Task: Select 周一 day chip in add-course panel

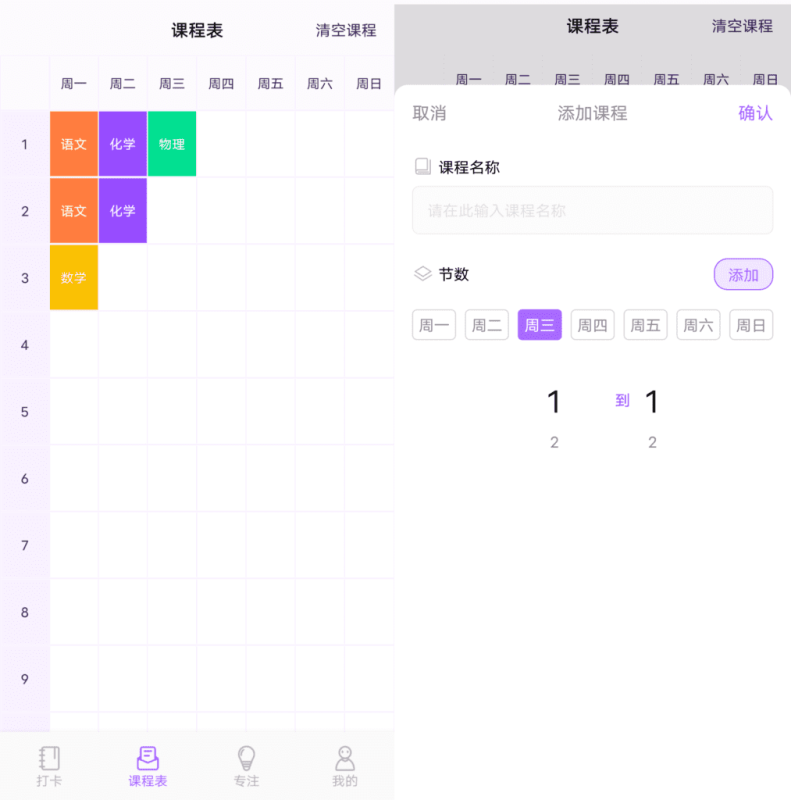Action: point(434,324)
